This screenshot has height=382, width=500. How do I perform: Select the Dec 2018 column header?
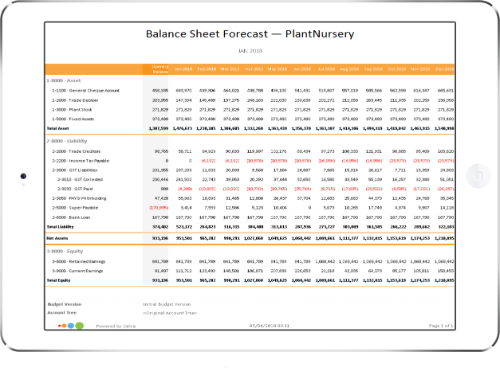pos(444,69)
